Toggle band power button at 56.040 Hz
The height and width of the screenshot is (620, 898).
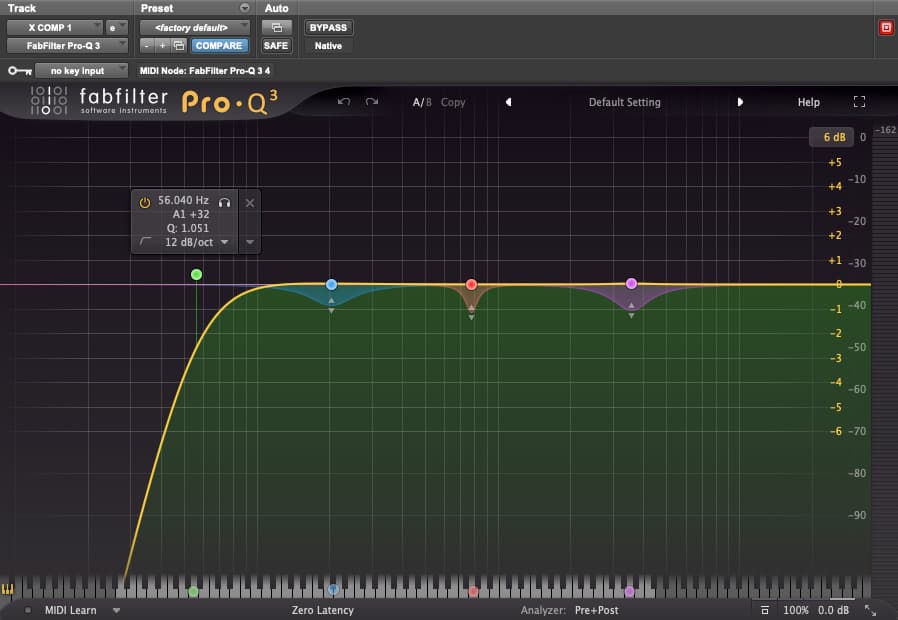[145, 202]
